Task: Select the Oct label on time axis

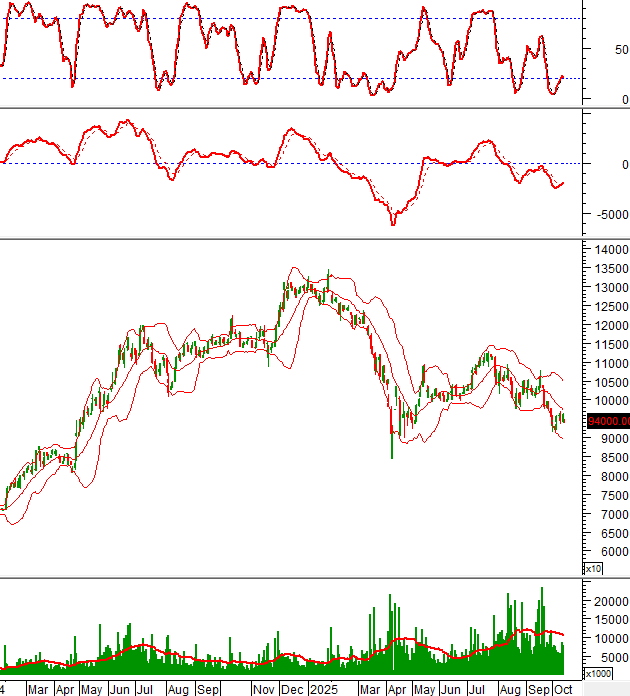Action: (x=563, y=690)
